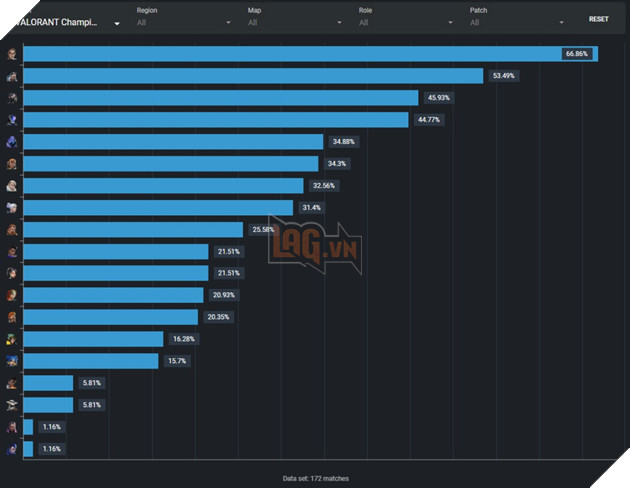Select the agent icon next to 15.7%
This screenshot has height=488, width=630.
[x=11, y=361]
